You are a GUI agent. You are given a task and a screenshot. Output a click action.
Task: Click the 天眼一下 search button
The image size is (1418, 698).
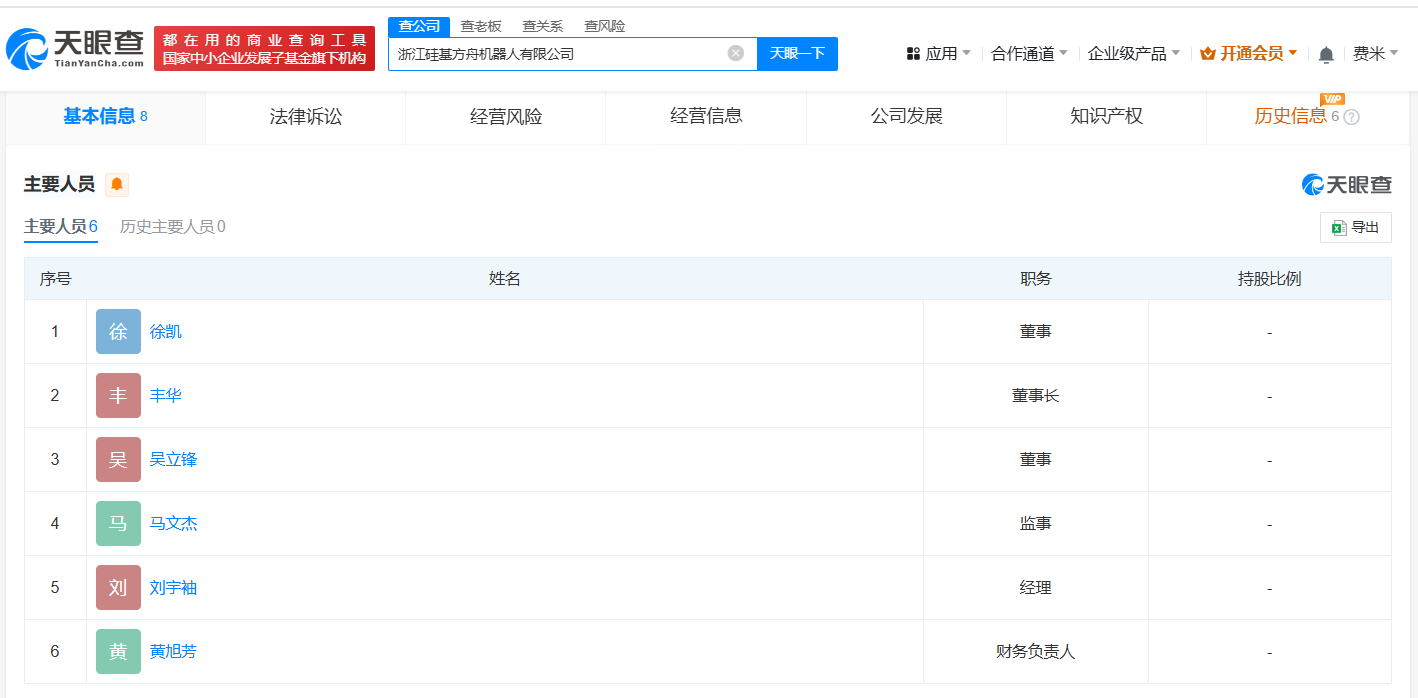click(797, 54)
